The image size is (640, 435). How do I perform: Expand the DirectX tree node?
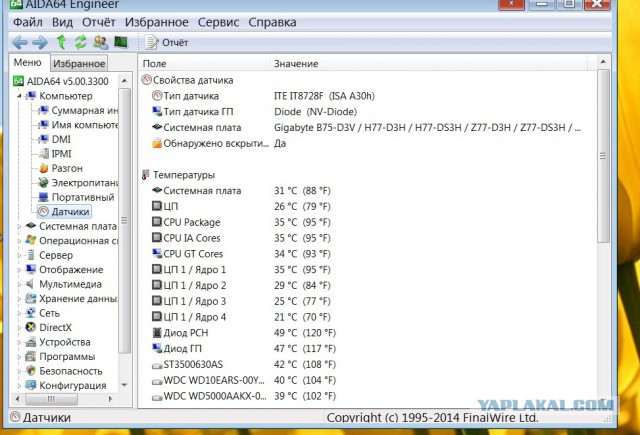coord(19,327)
